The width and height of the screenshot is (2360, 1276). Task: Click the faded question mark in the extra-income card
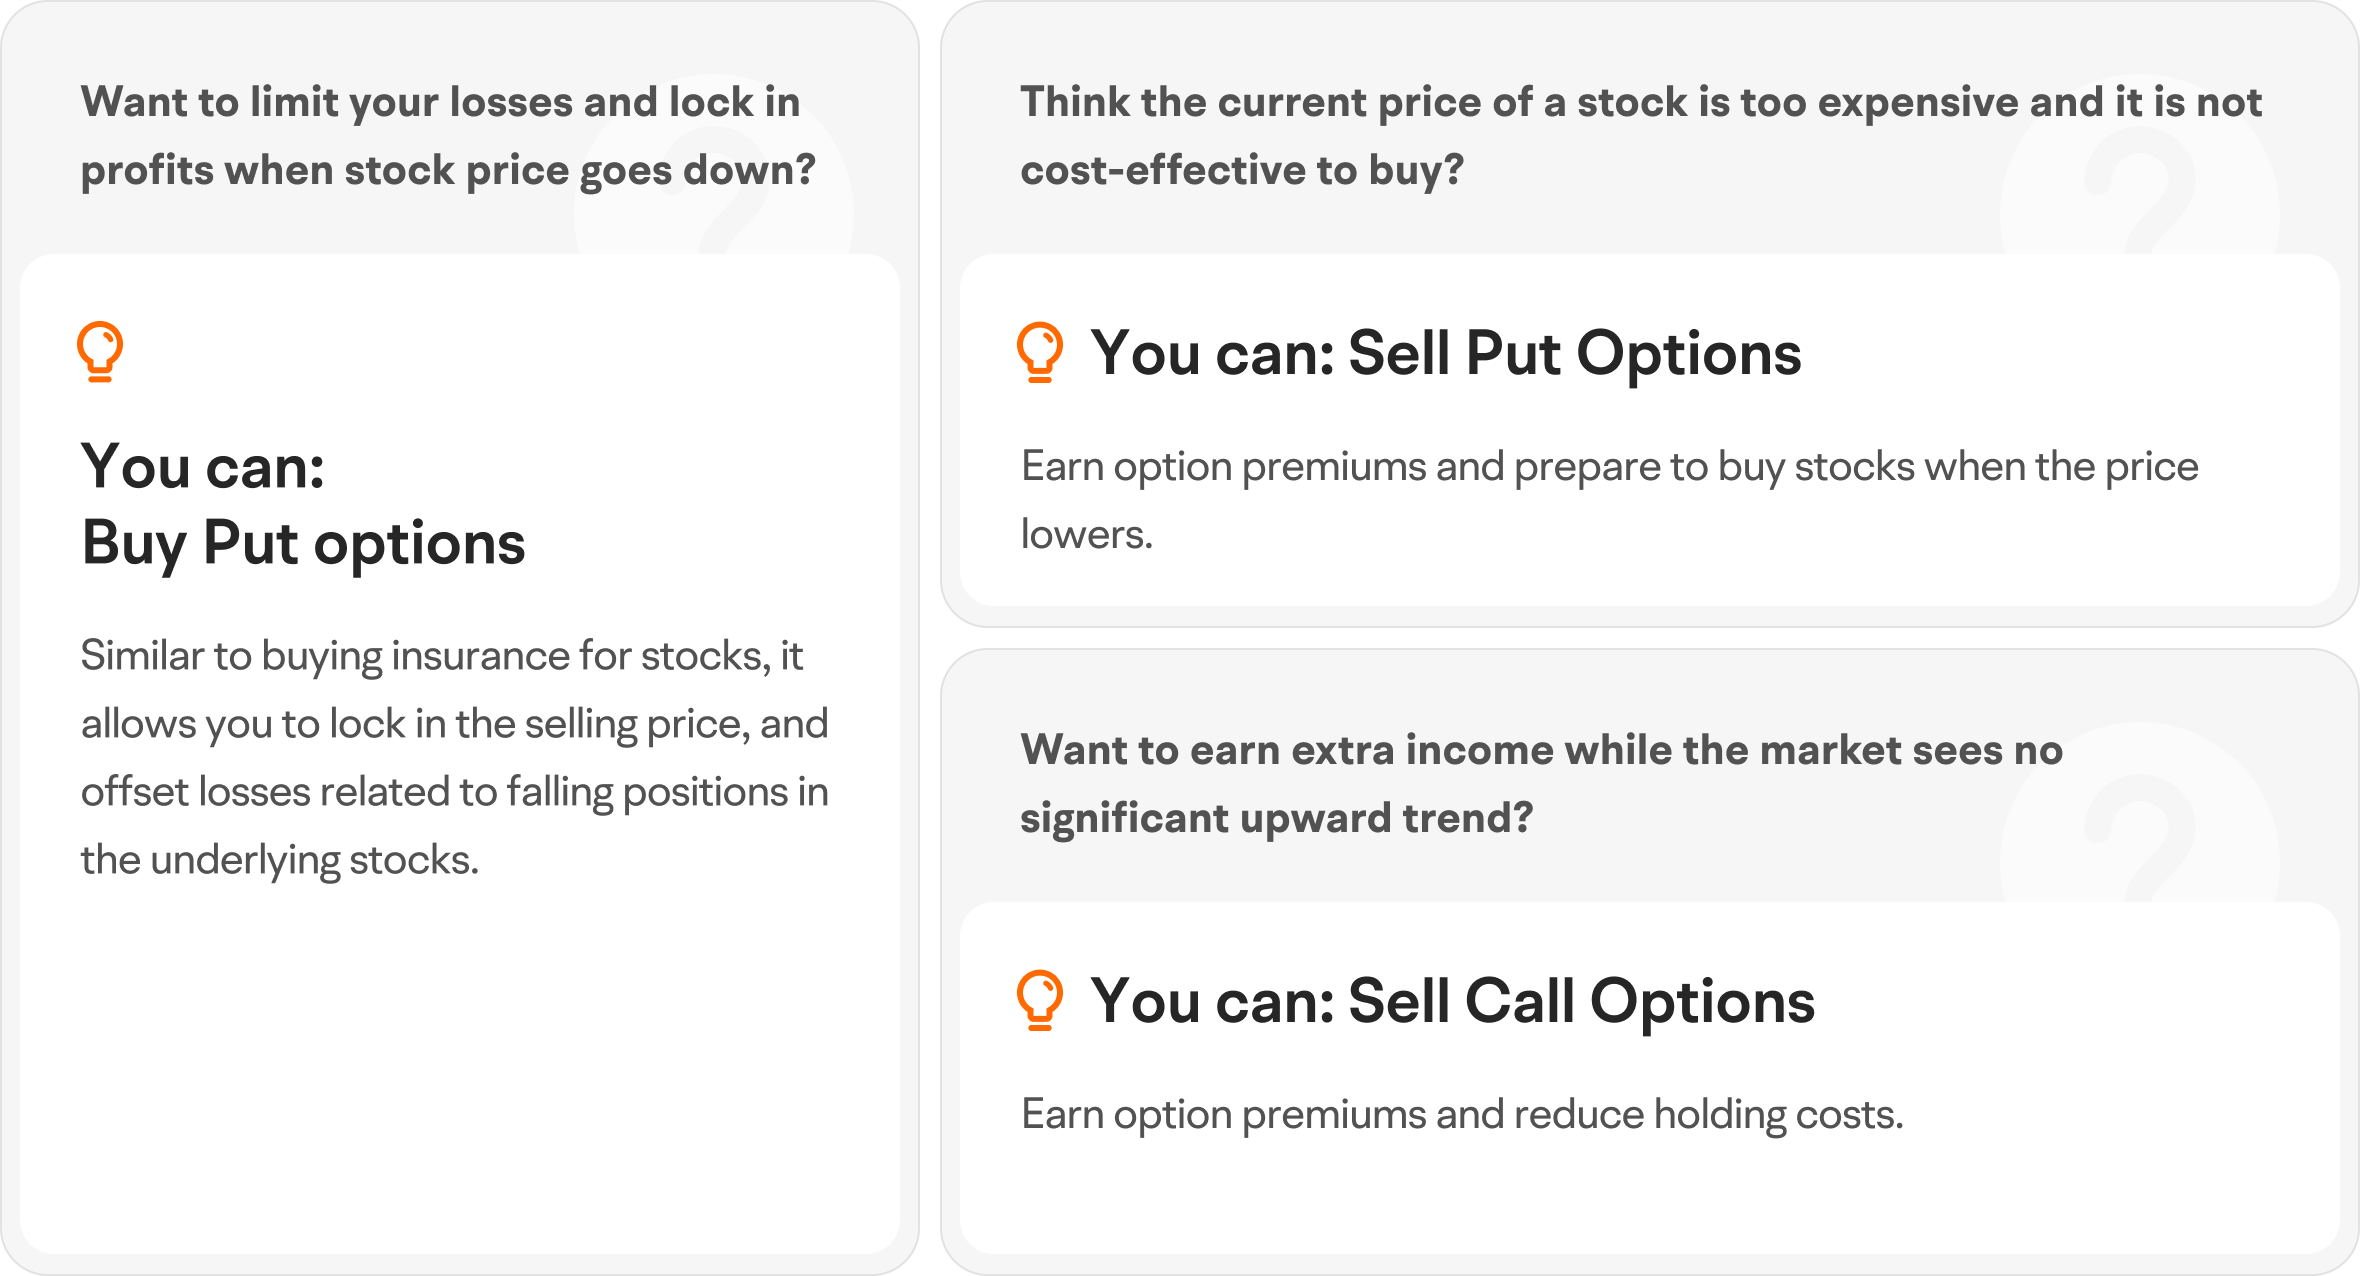coord(2140,845)
